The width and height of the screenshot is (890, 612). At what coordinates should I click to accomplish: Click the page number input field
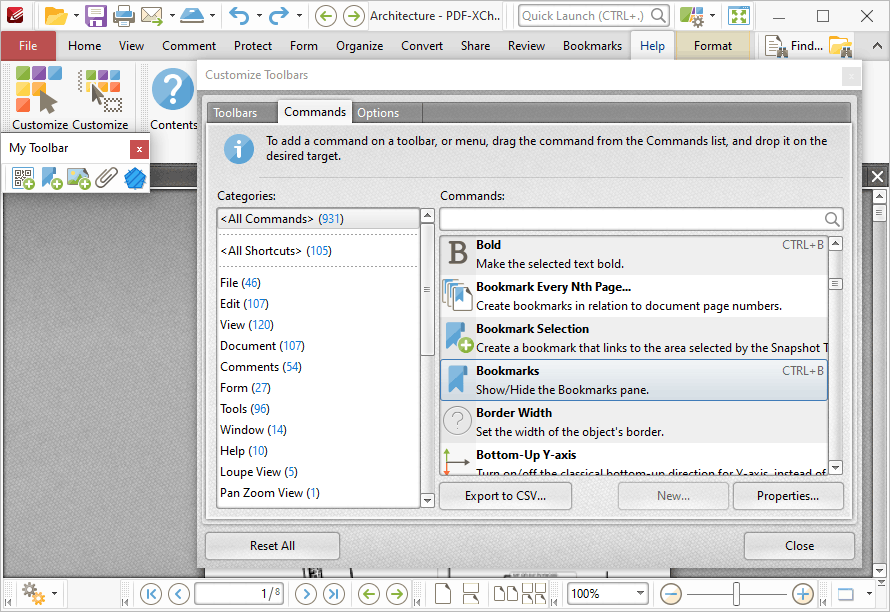[x=239, y=594]
